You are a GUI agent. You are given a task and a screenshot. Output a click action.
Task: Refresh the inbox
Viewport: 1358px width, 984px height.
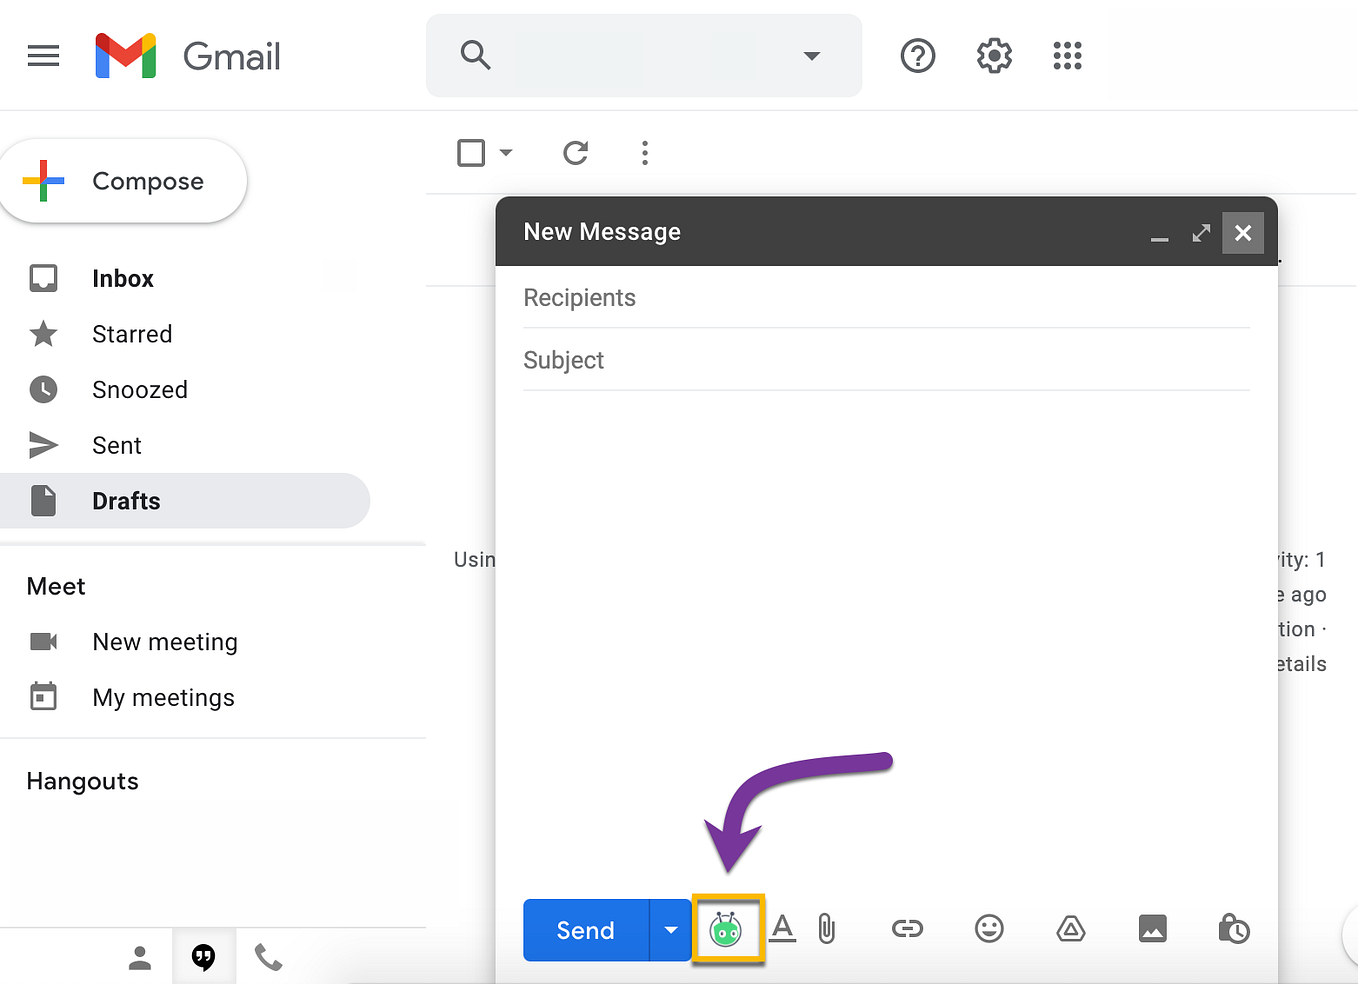point(575,153)
